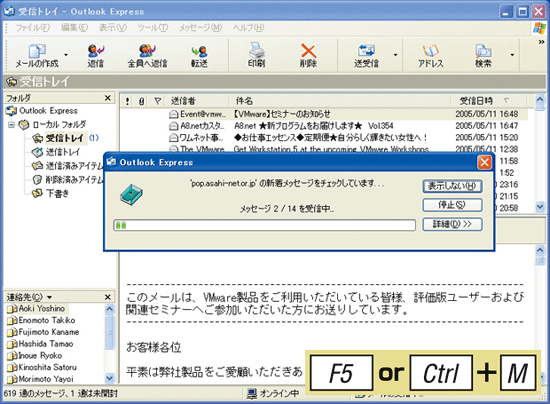Viewport: 550px width, 404px height.
Task: Open the ファイル(F) menu
Action: click(x=33, y=28)
